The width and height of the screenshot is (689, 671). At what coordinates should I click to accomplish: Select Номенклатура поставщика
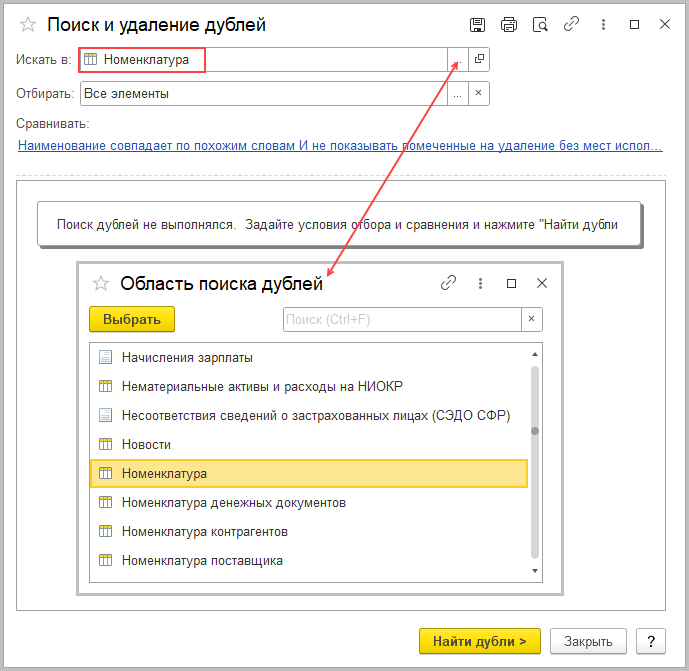pos(308,560)
